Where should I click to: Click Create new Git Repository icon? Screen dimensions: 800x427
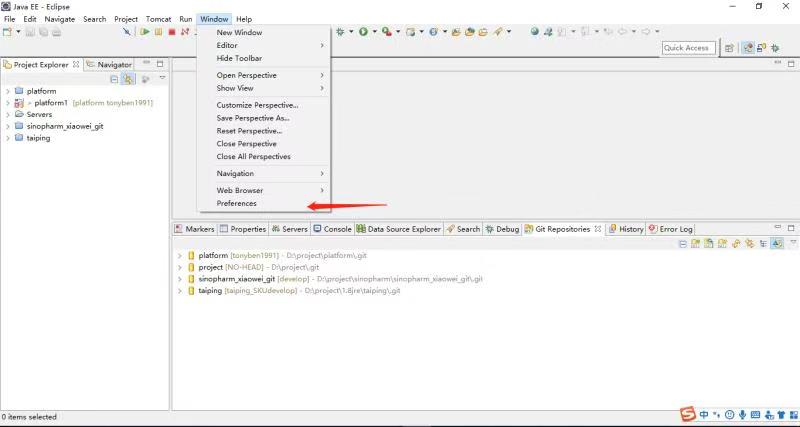[722, 244]
